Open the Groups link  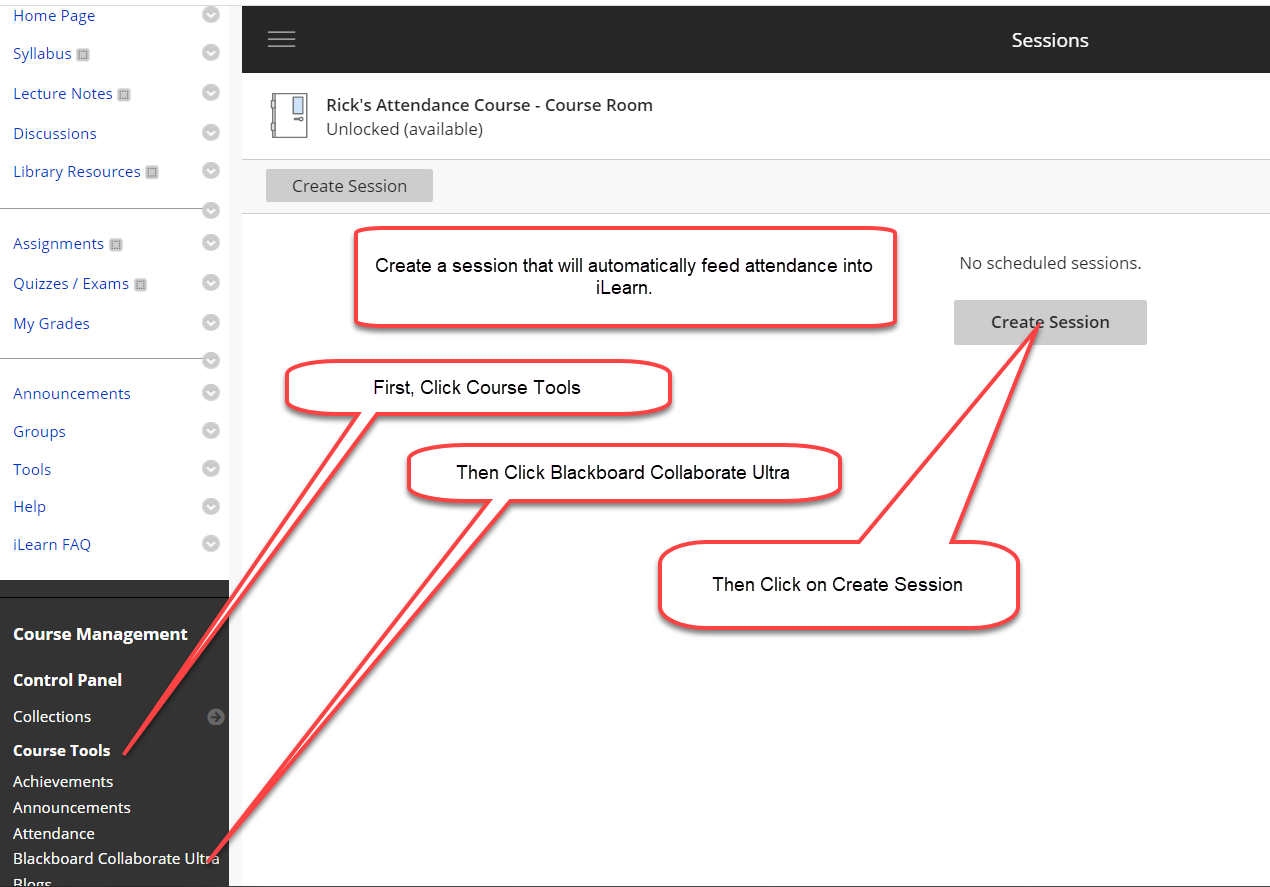(39, 432)
